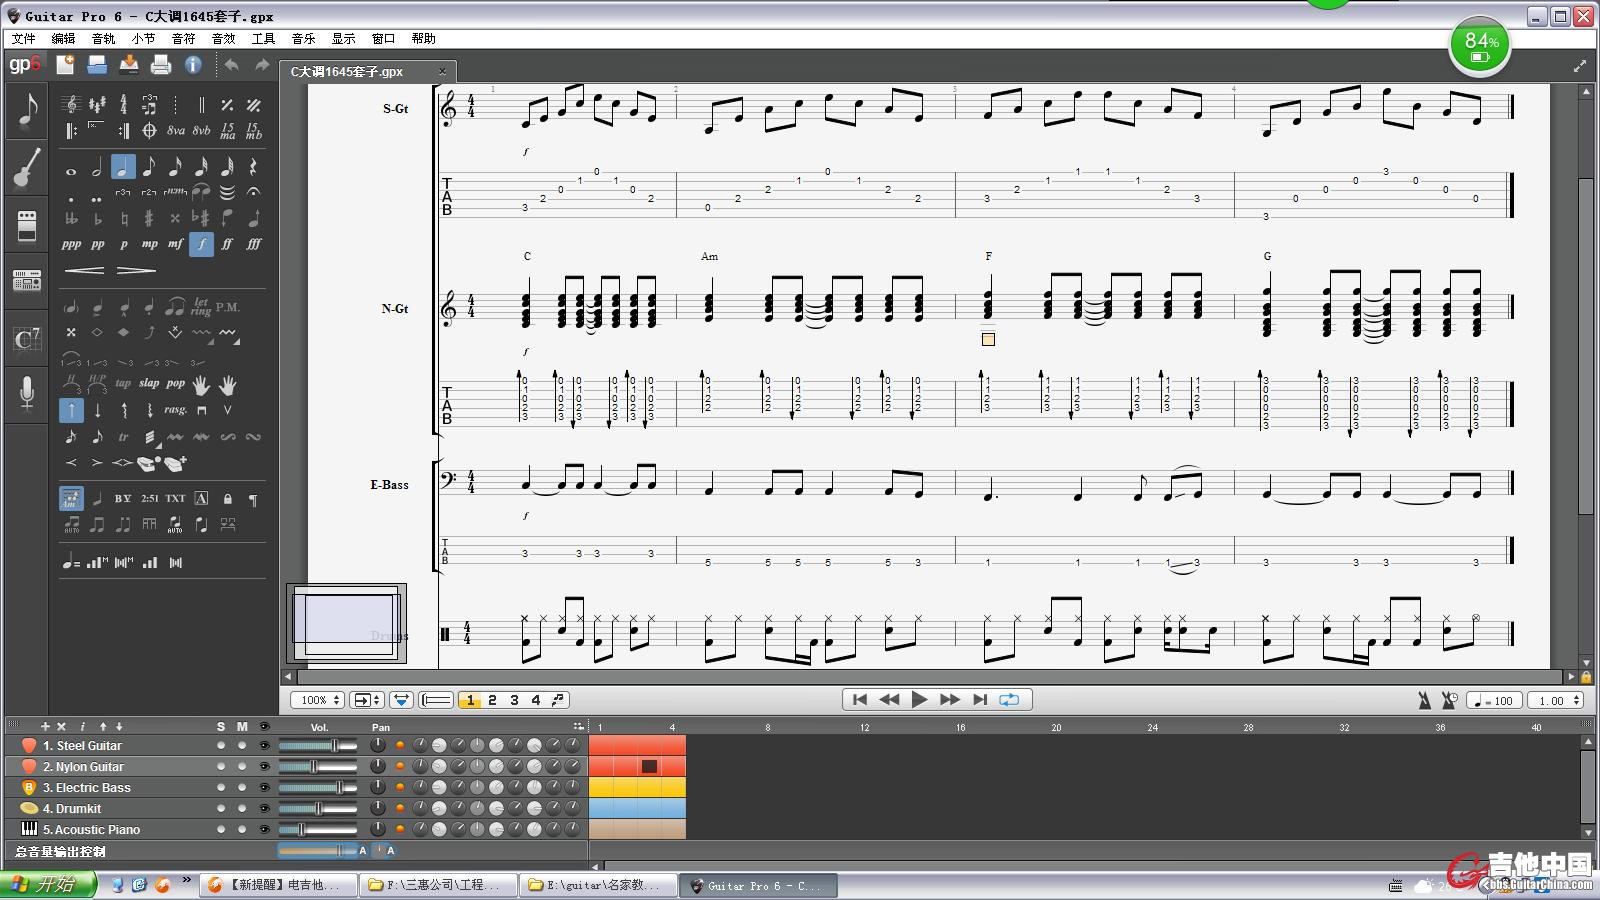
Task: Add a new track with plus button
Action: tap(45, 726)
